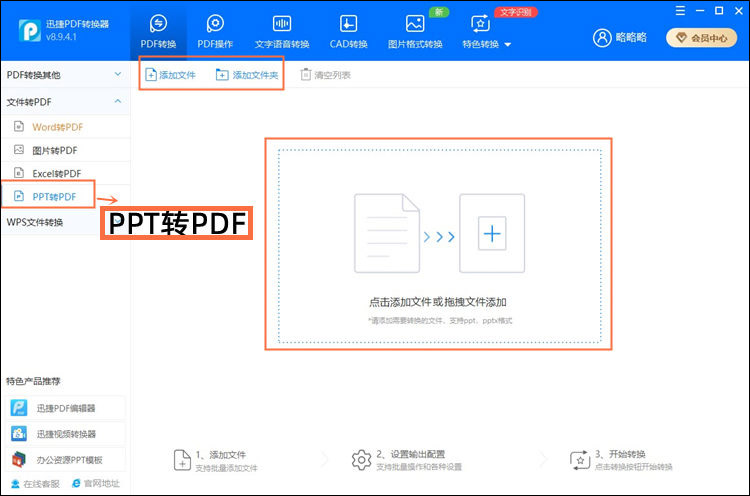Maximize the application window
This screenshot has height=496, width=750.
click(x=719, y=11)
